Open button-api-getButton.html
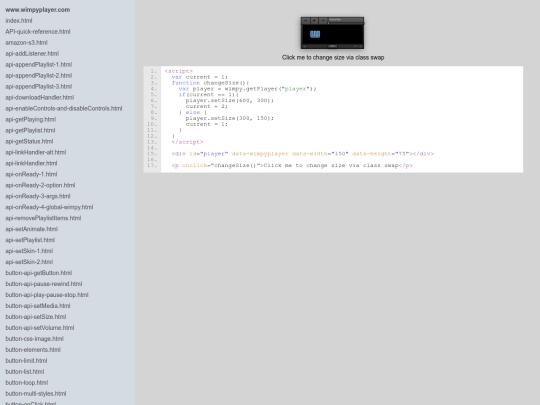Screen dimensions: 540x405 pos(39,273)
